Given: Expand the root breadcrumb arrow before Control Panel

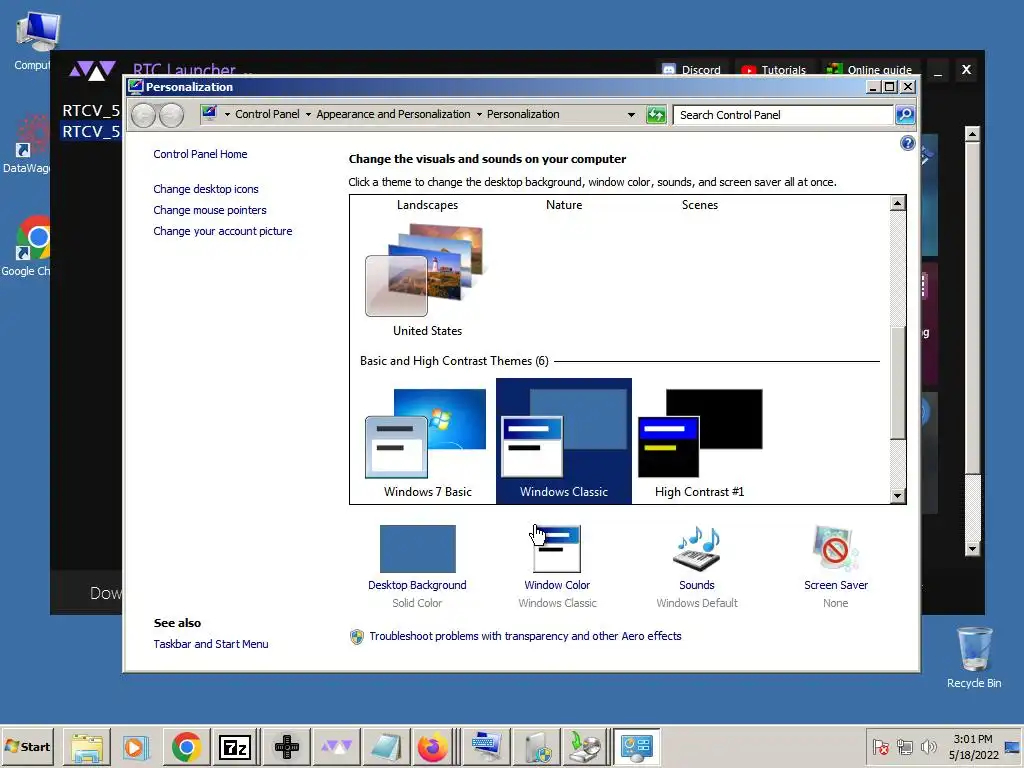Looking at the screenshot, I should click(x=227, y=114).
